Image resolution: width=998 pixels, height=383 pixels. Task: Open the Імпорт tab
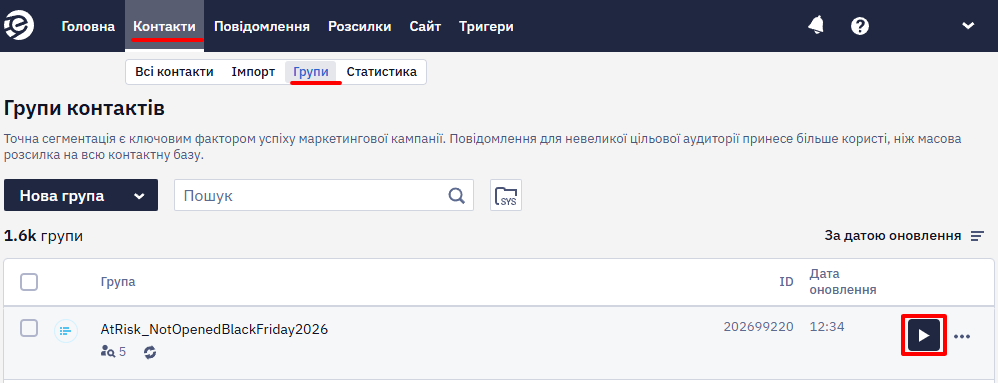(x=253, y=72)
